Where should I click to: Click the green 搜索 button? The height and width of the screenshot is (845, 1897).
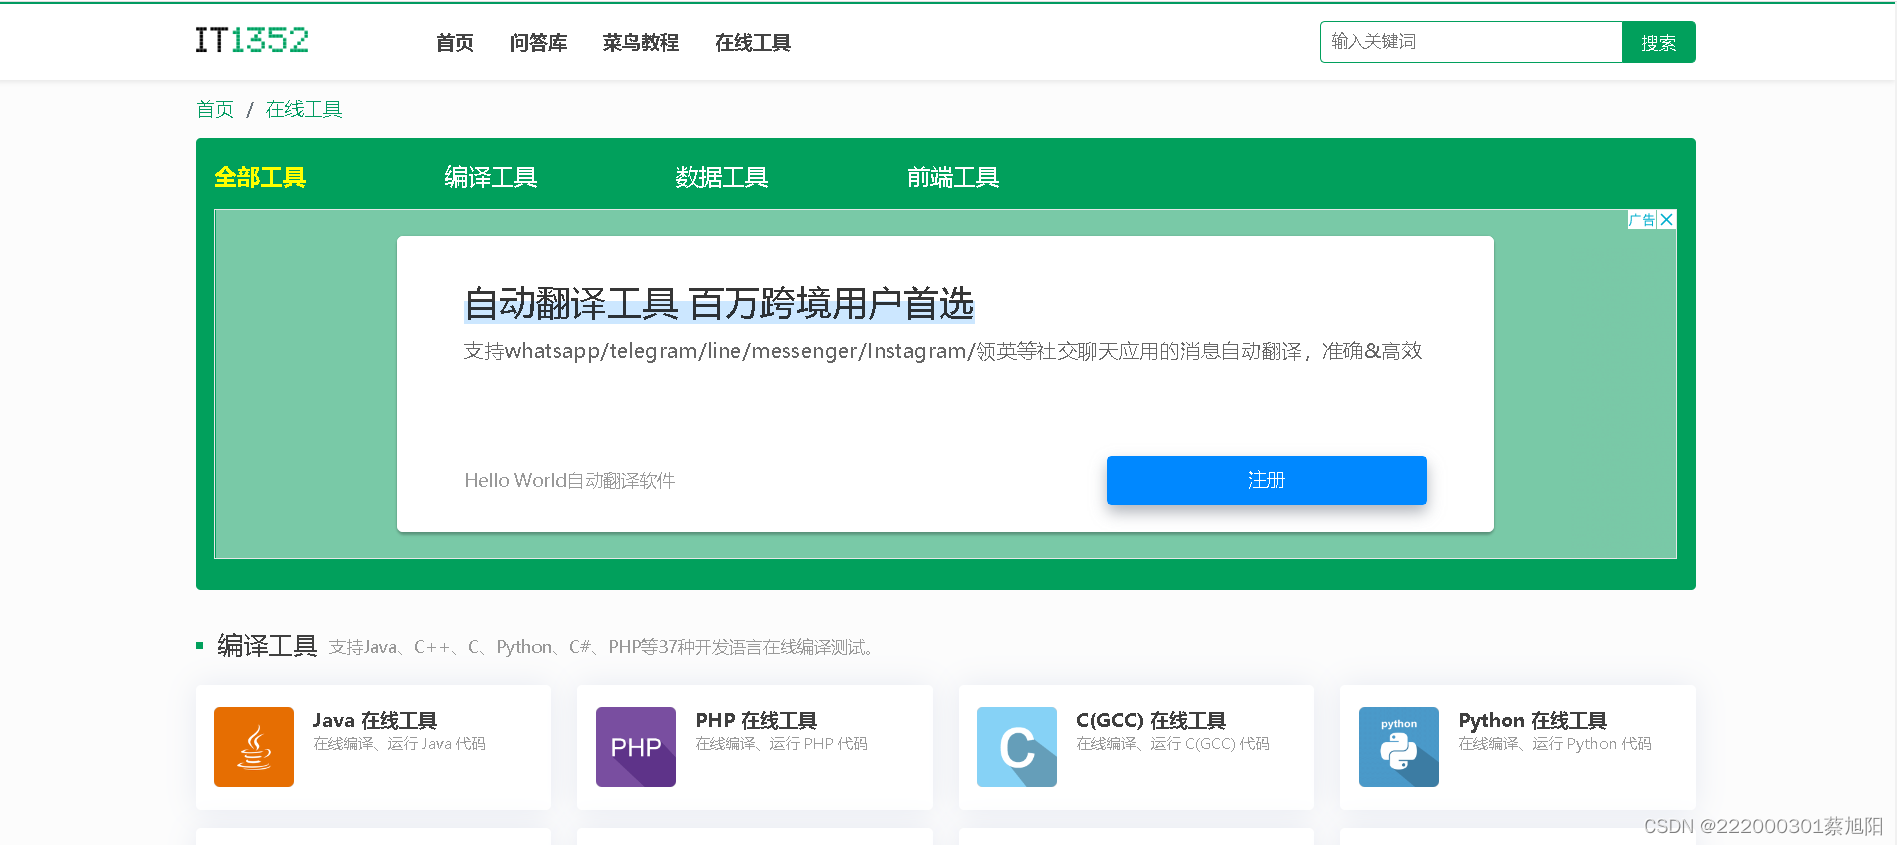pos(1659,42)
